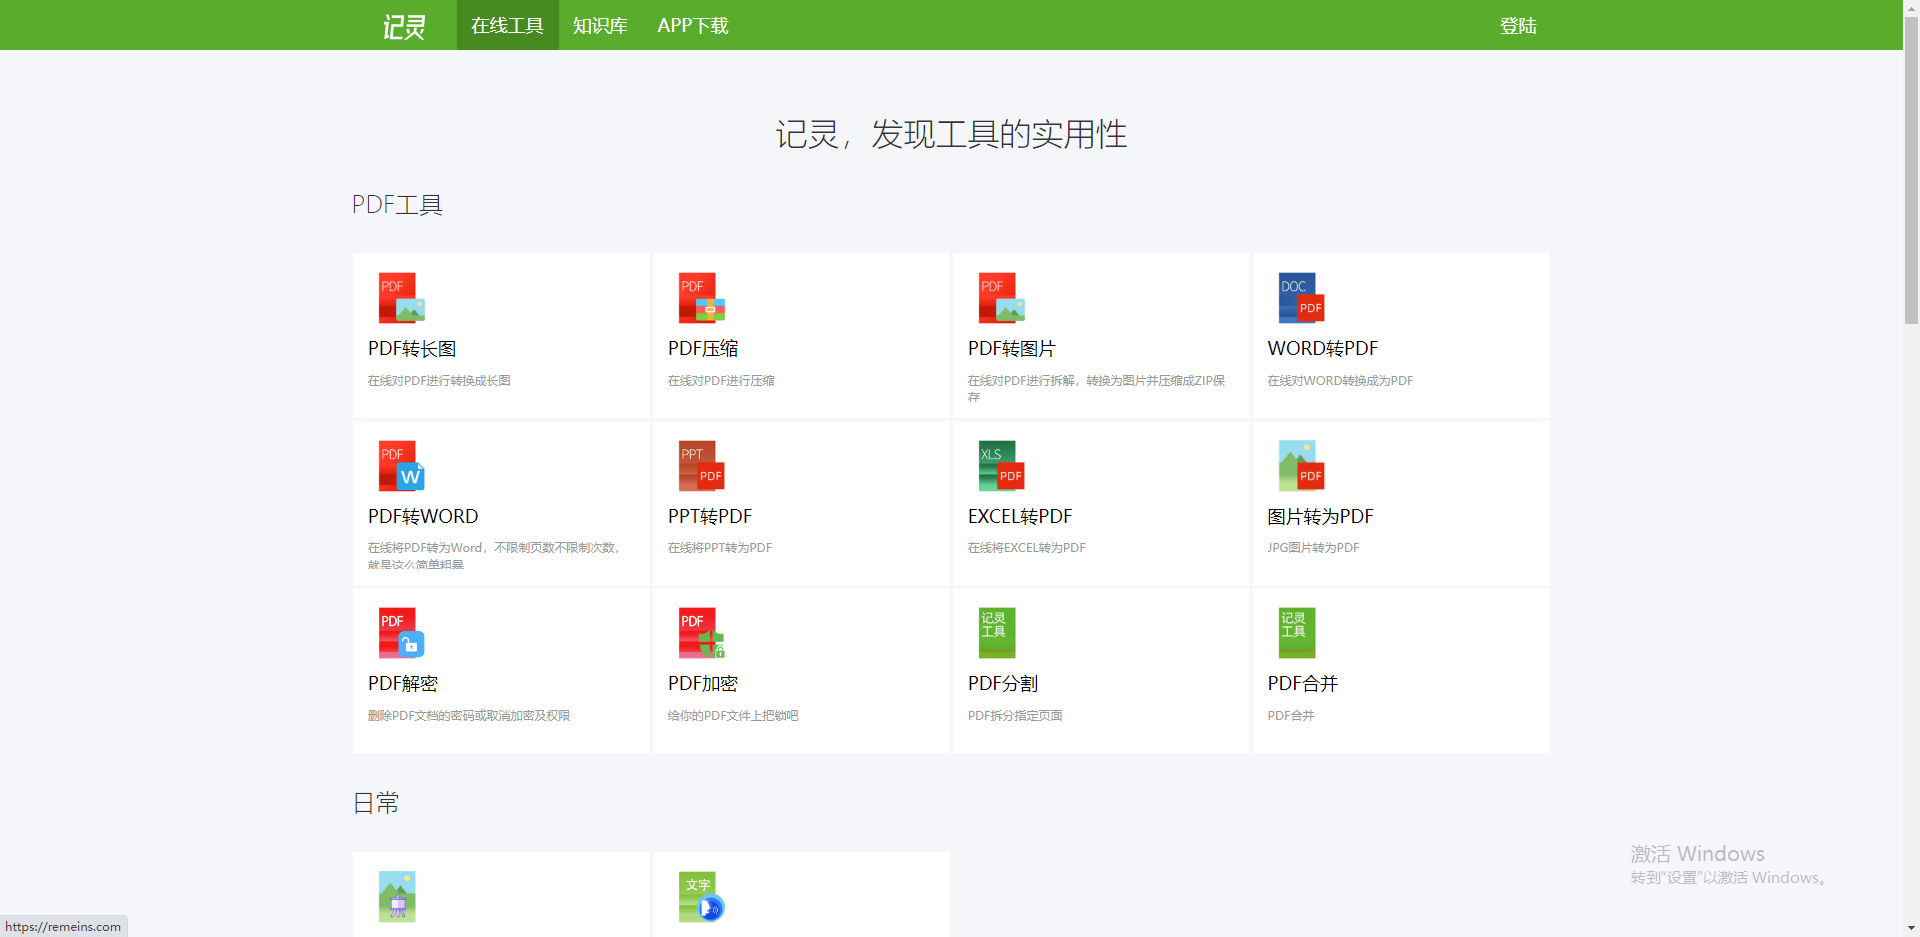Open the PDF压缩 title link
Image resolution: width=1920 pixels, height=937 pixels.
703,349
